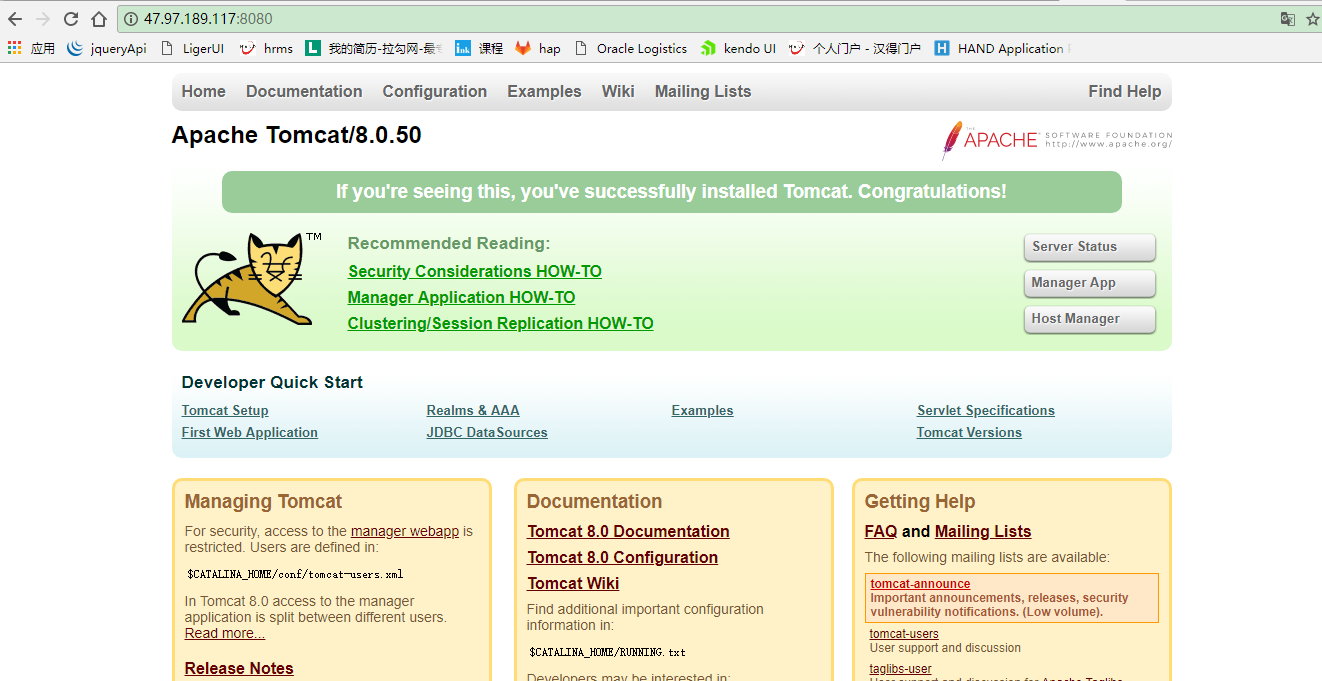Open the Tomcat Versions link

point(969,432)
